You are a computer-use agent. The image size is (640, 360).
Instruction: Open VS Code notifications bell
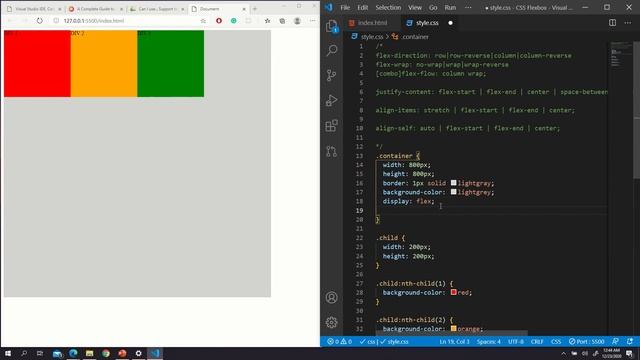click(630, 342)
